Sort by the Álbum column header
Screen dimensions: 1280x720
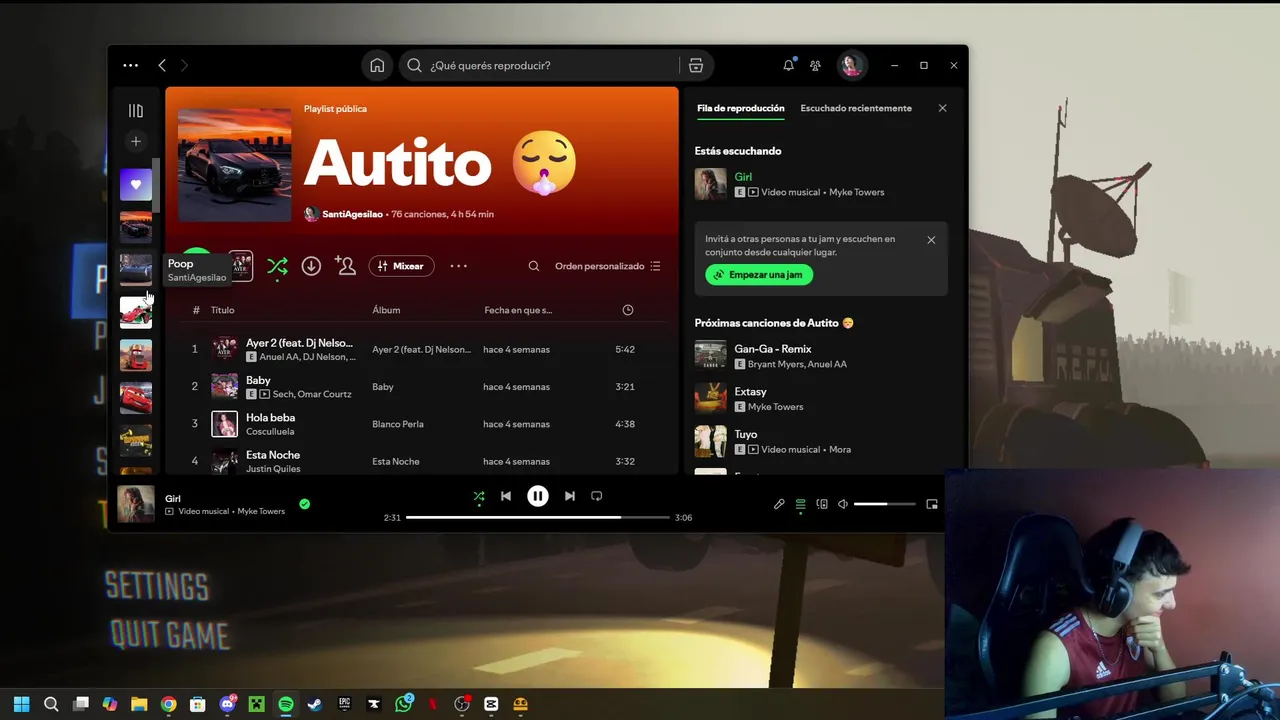386,310
